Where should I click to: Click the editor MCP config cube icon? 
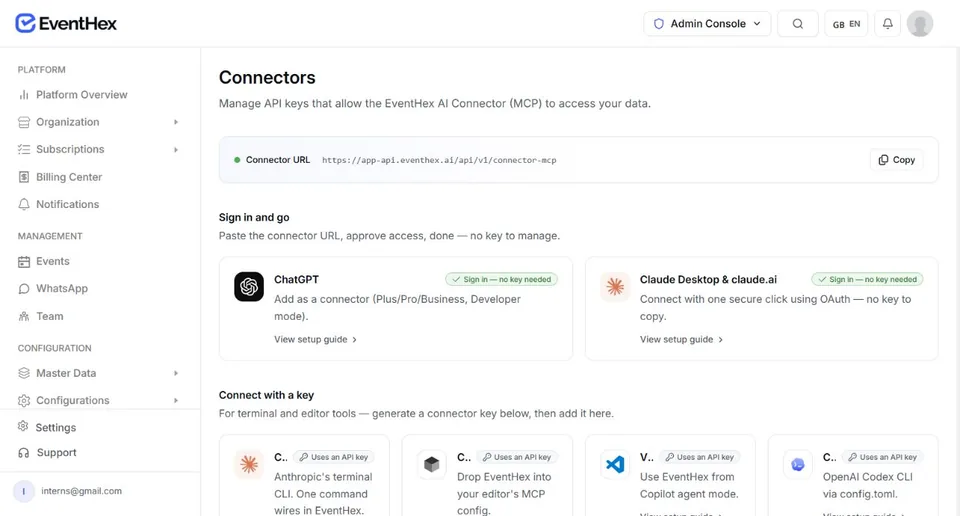(x=432, y=465)
